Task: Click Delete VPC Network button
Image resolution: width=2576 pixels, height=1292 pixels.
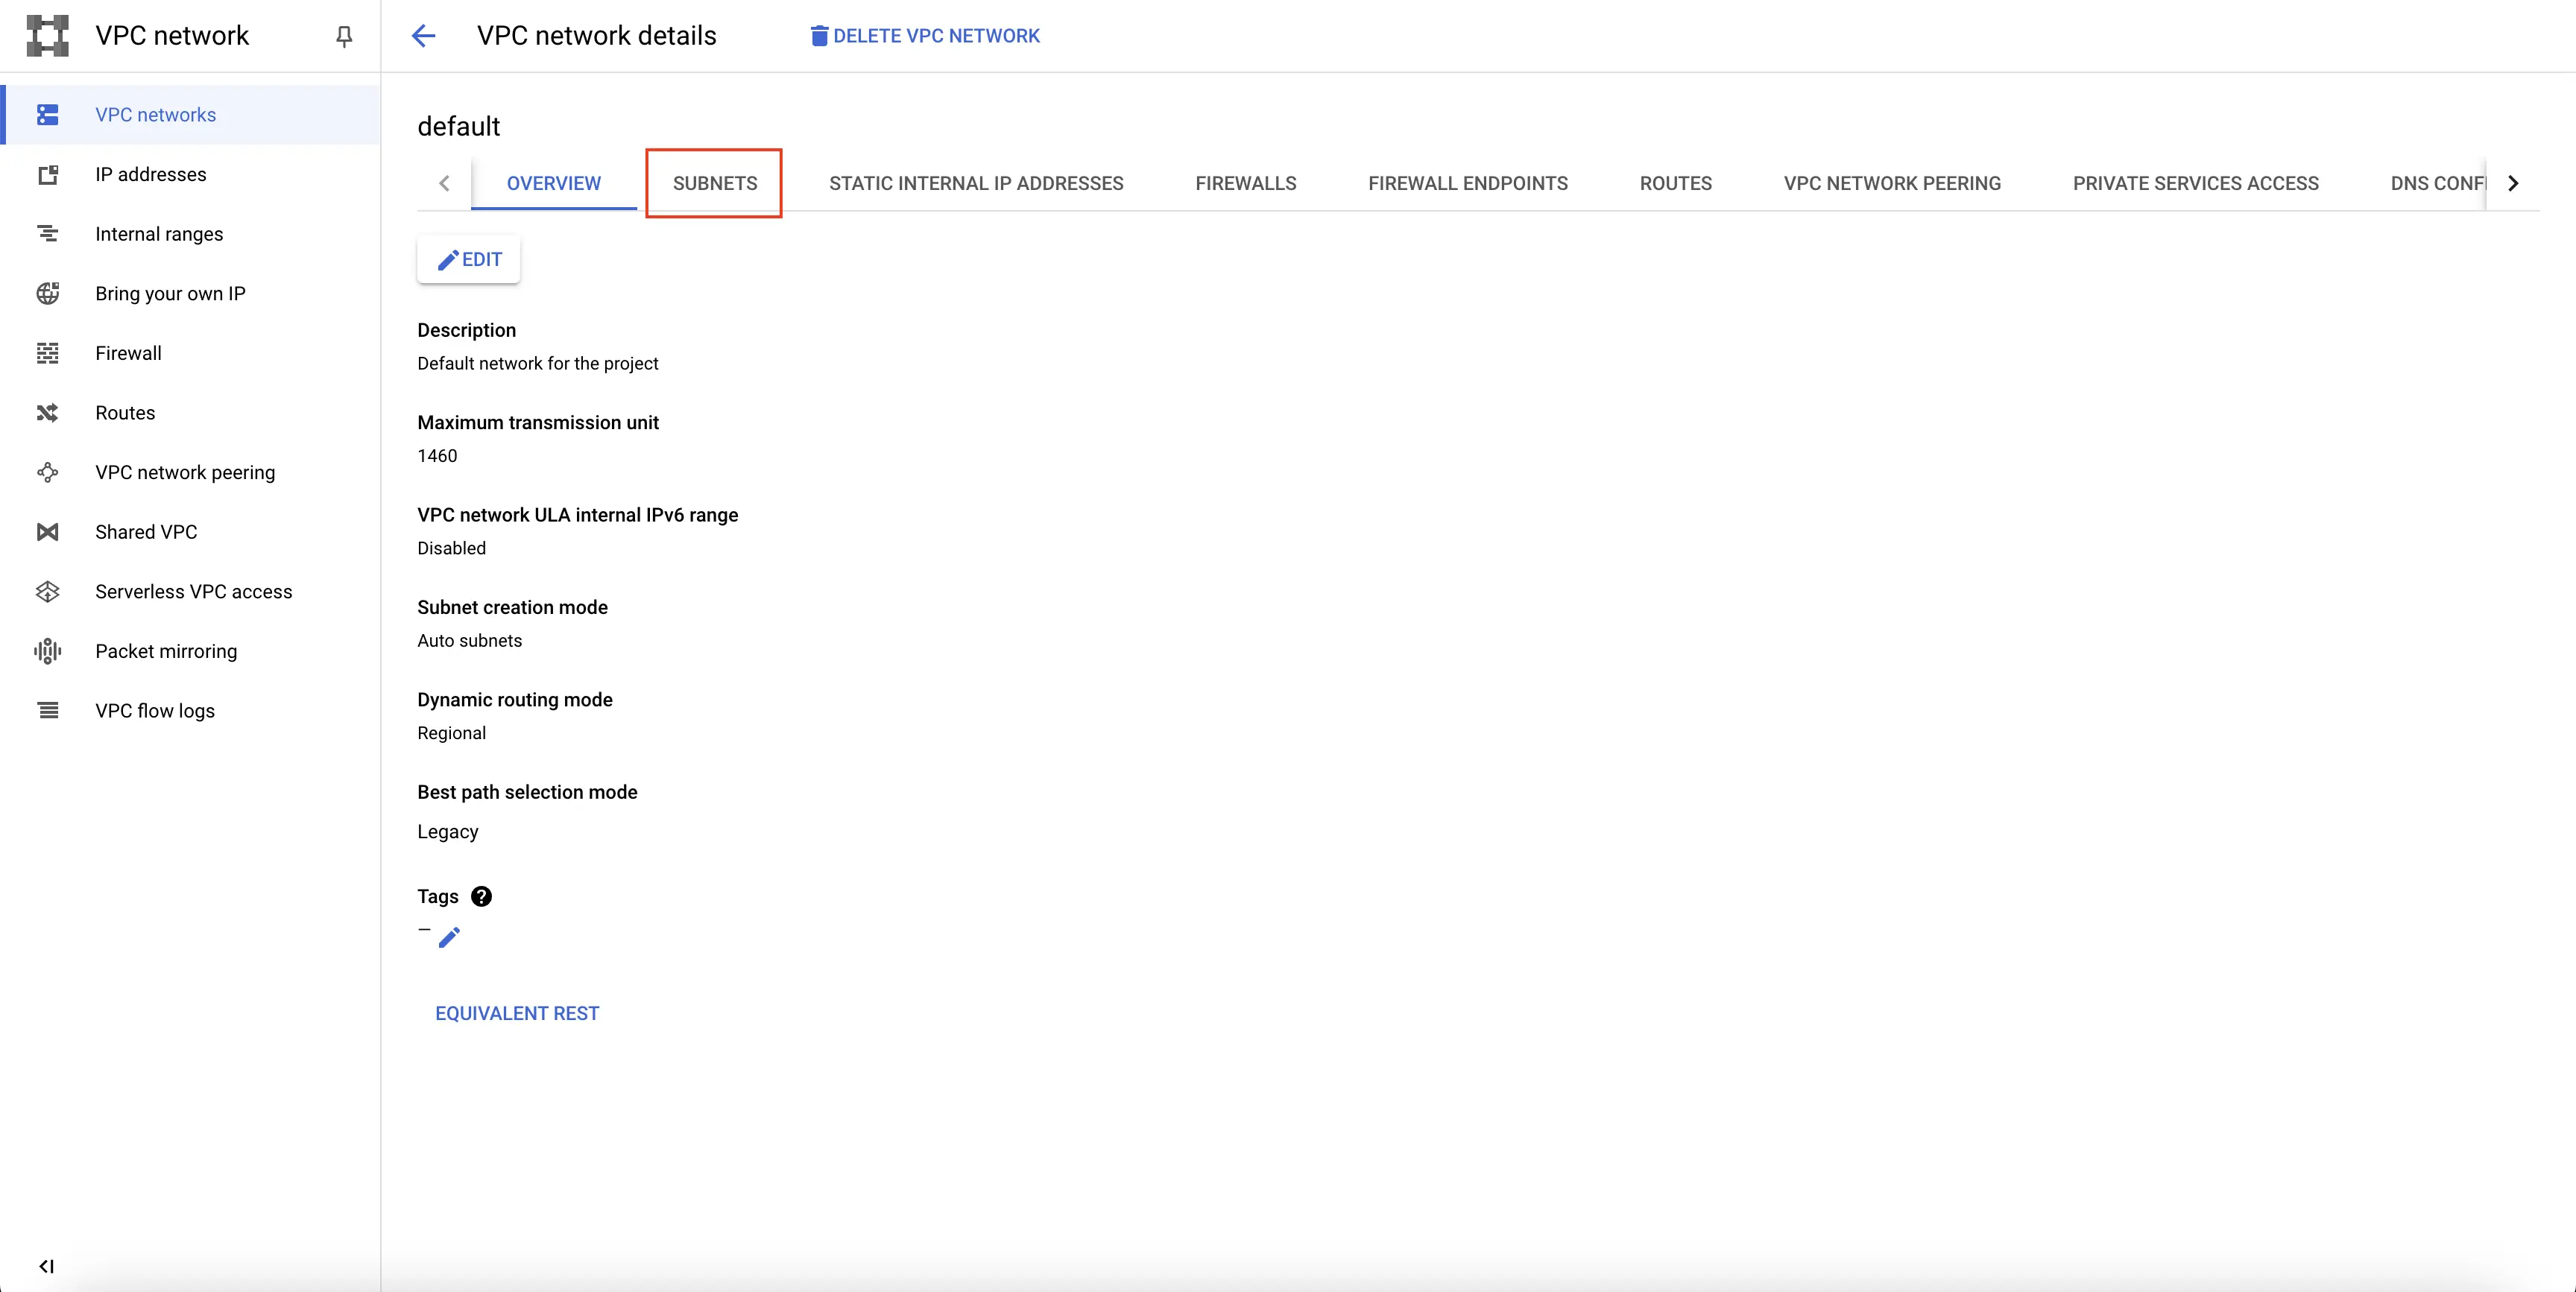Action: pyautogui.click(x=925, y=36)
